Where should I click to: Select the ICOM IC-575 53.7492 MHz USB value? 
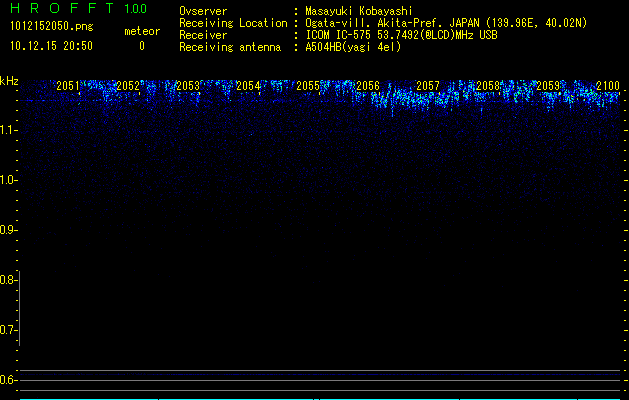point(401,35)
